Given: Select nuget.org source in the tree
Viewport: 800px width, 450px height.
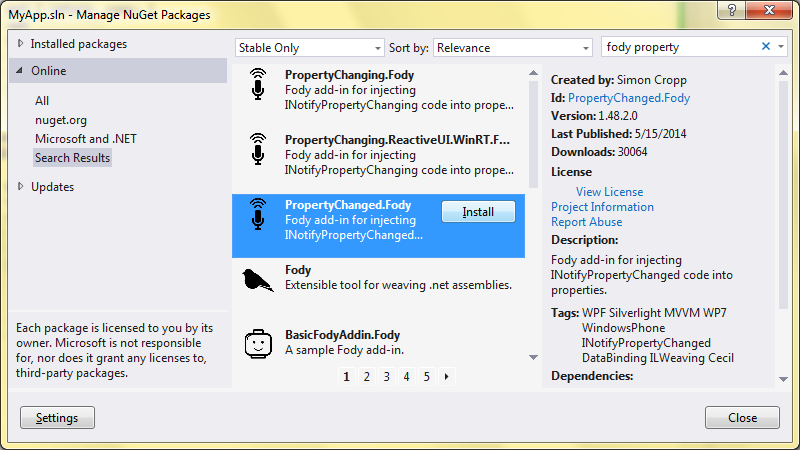Looking at the screenshot, I should 61,120.
